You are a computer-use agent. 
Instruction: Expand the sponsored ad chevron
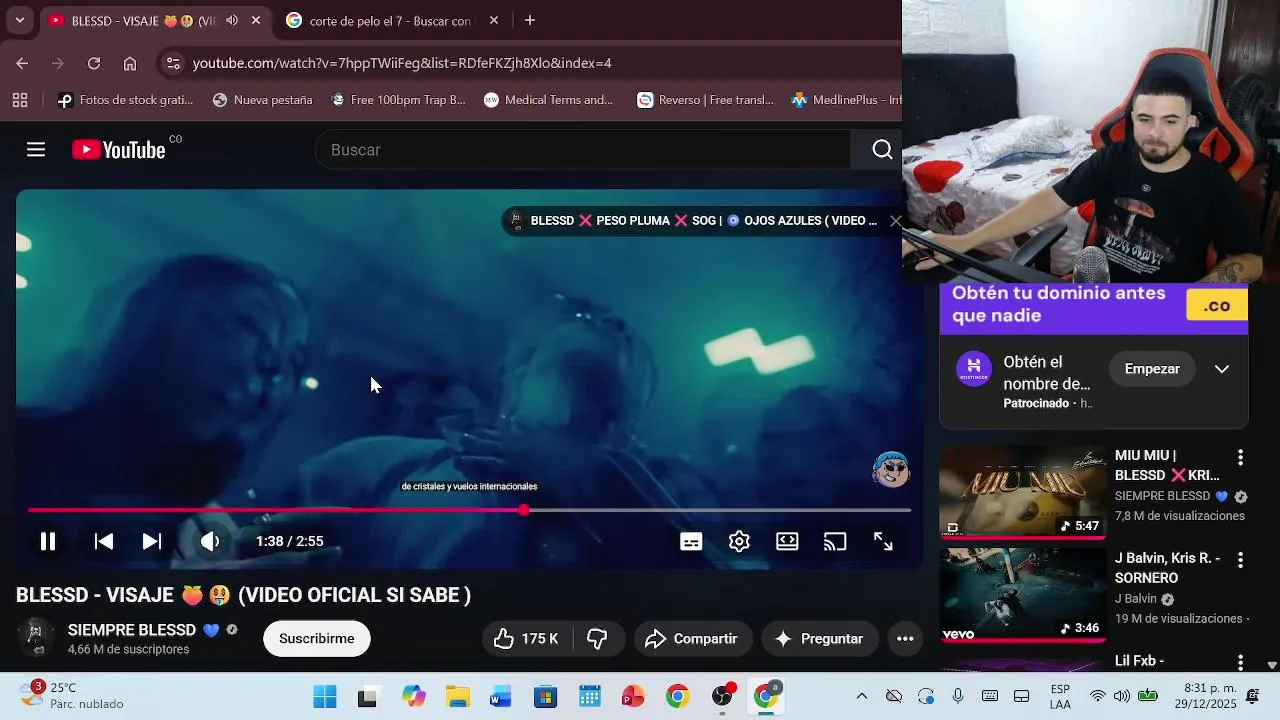(x=1222, y=369)
